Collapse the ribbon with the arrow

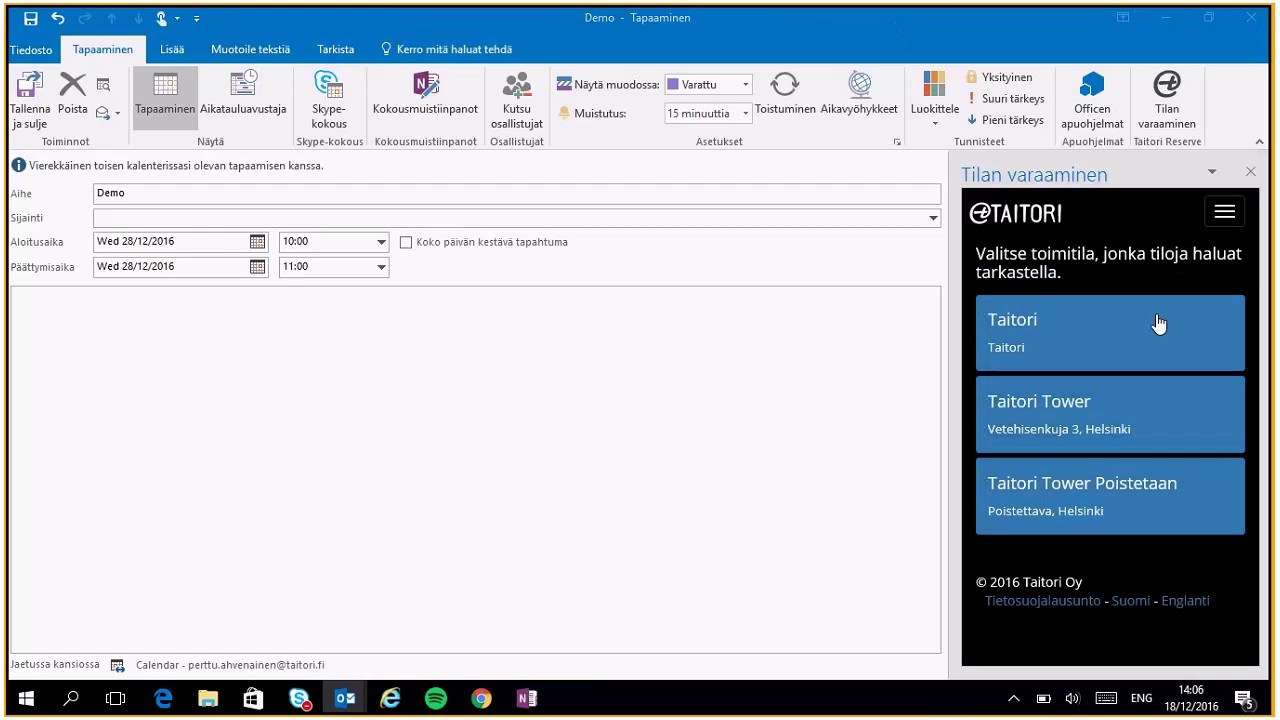tap(1259, 142)
